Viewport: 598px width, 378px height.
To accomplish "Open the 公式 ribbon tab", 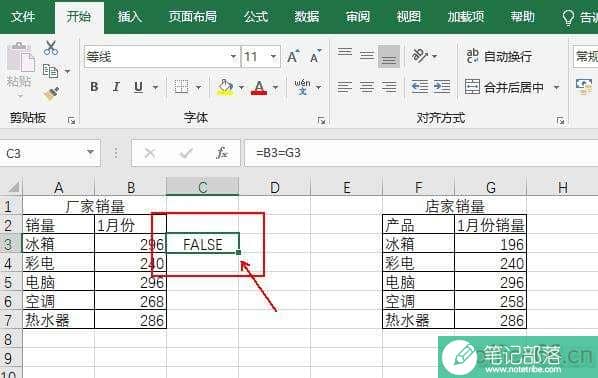I will click(x=256, y=16).
